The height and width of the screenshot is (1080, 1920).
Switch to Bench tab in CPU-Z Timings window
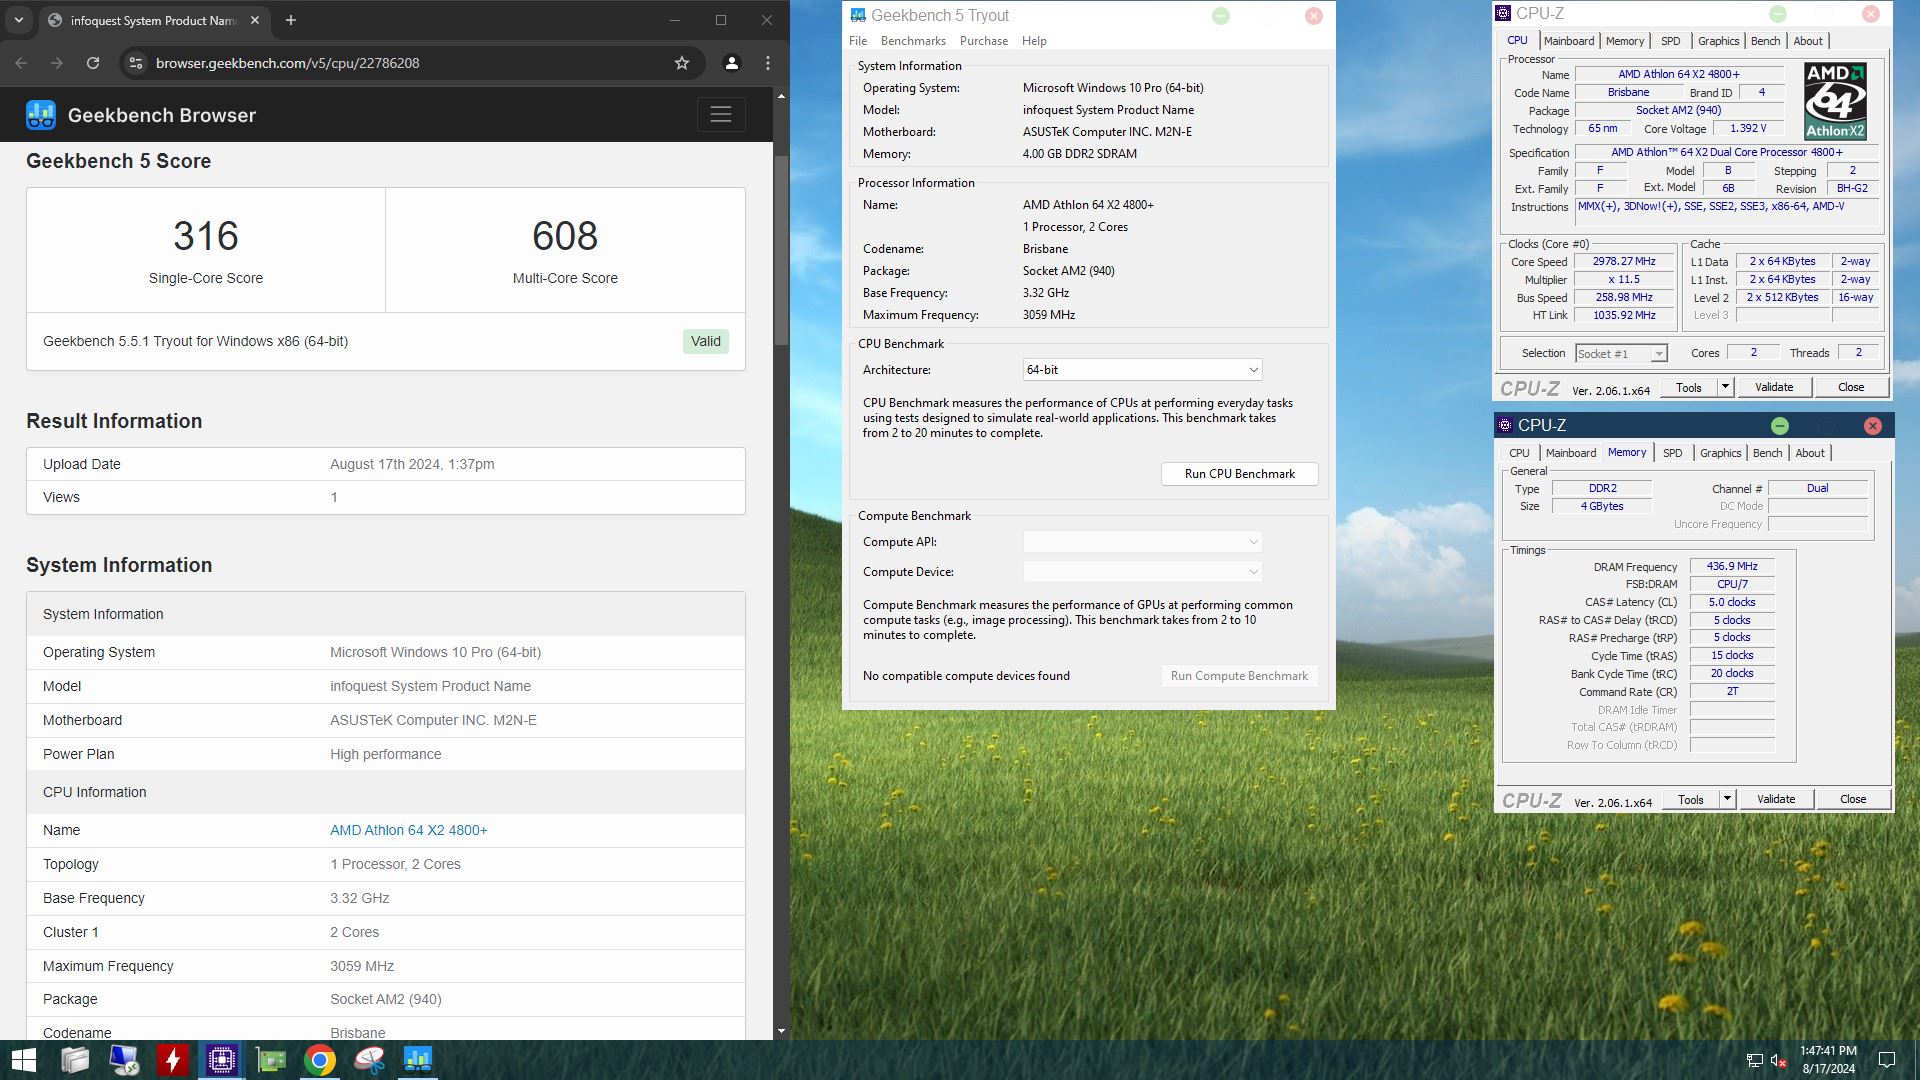[x=1768, y=453]
